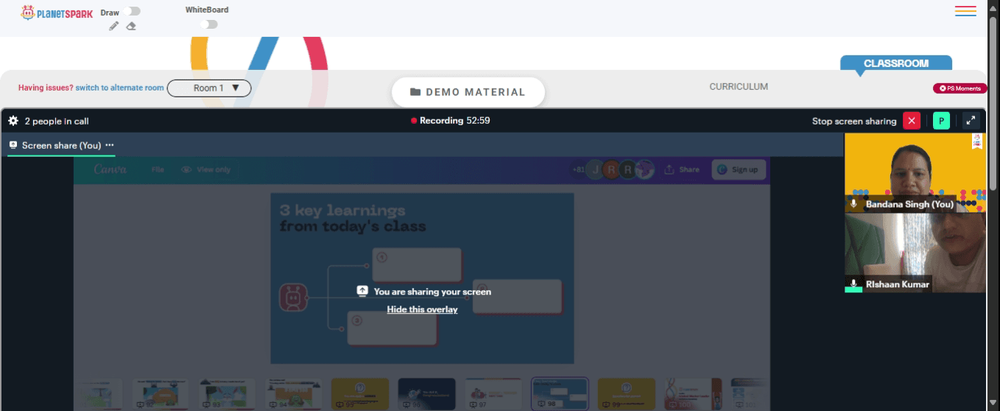Select slide thumbnail 95
Screen dimensions: 1000x411
360,393
